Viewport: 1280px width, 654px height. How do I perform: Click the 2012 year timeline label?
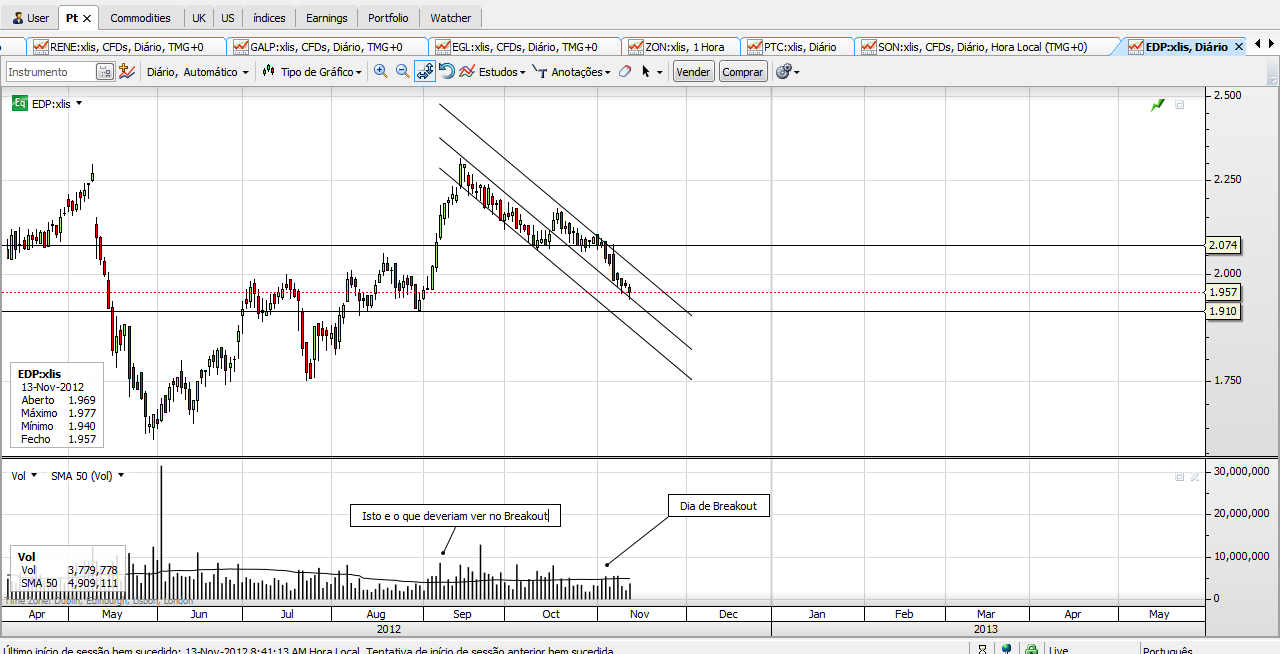click(x=388, y=629)
